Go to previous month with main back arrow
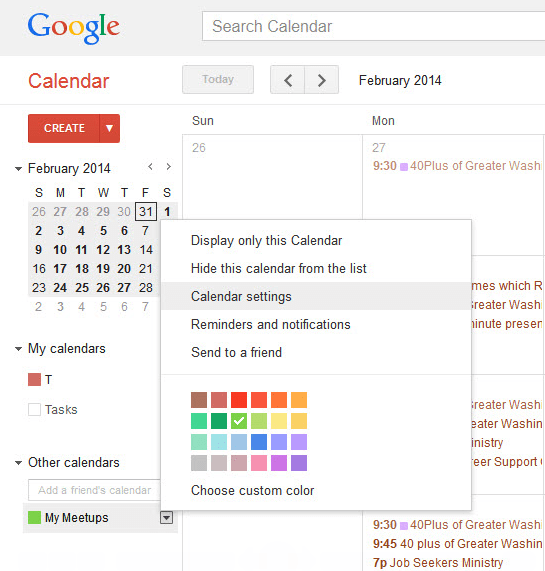Image resolution: width=545 pixels, height=571 pixels. tap(288, 80)
